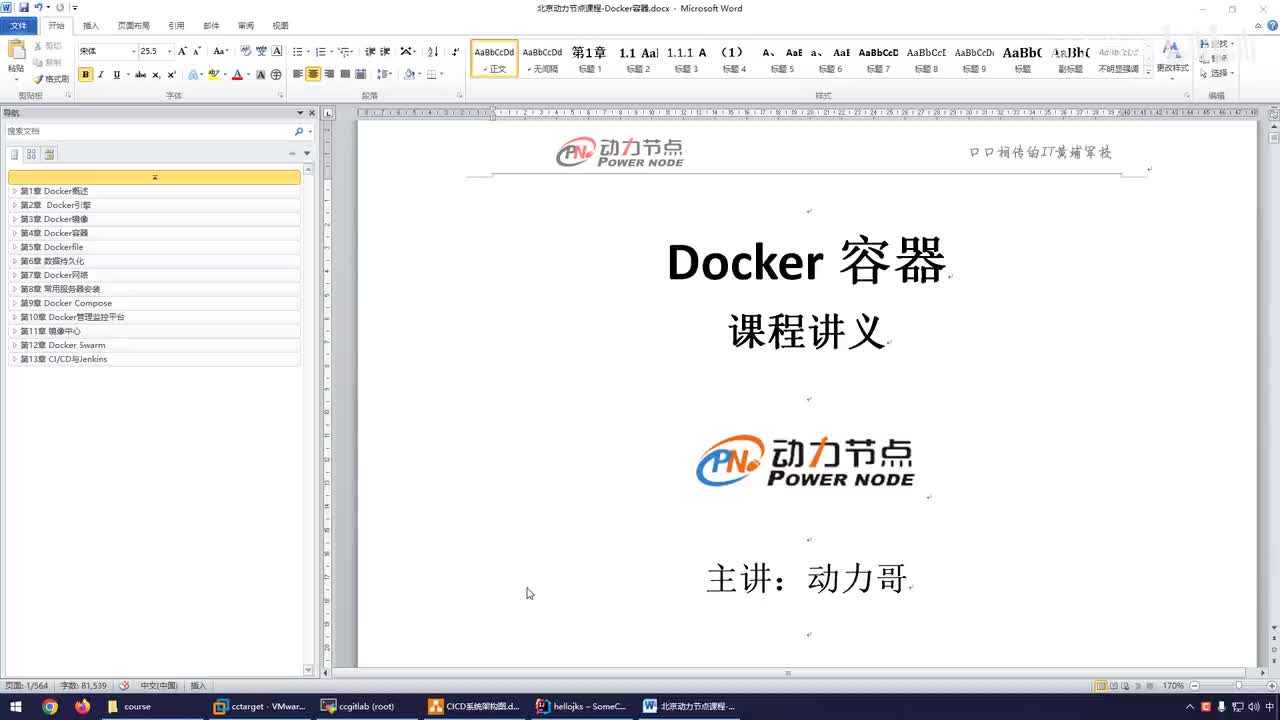Open the 文件 (File) tab
Viewport: 1280px width, 720px height.
pos(19,25)
